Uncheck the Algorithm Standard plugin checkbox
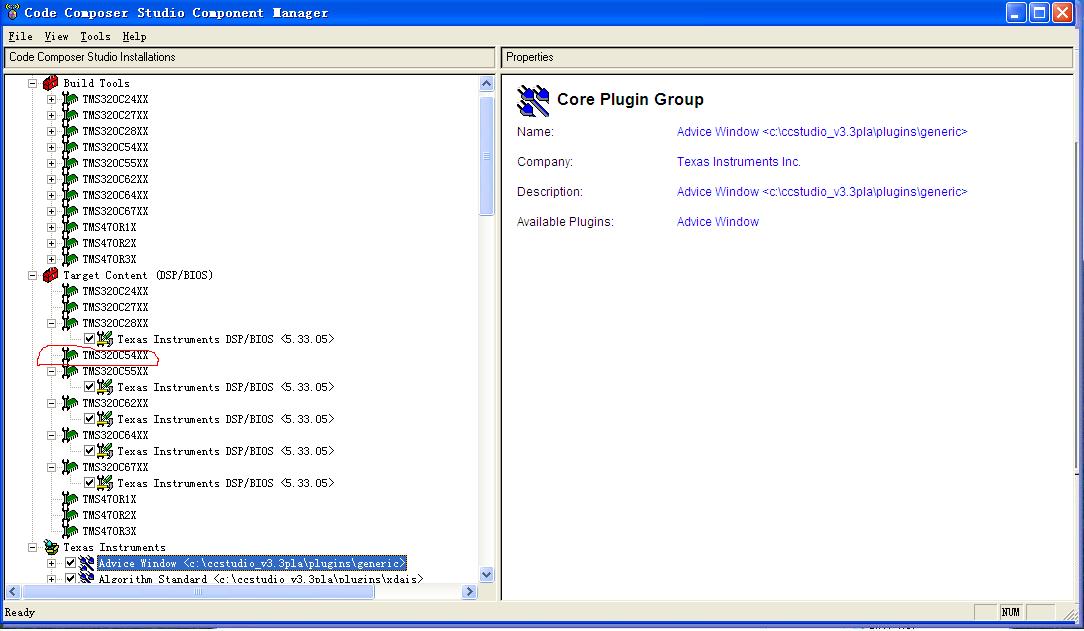Screen dimensions: 1084x631 71,579
